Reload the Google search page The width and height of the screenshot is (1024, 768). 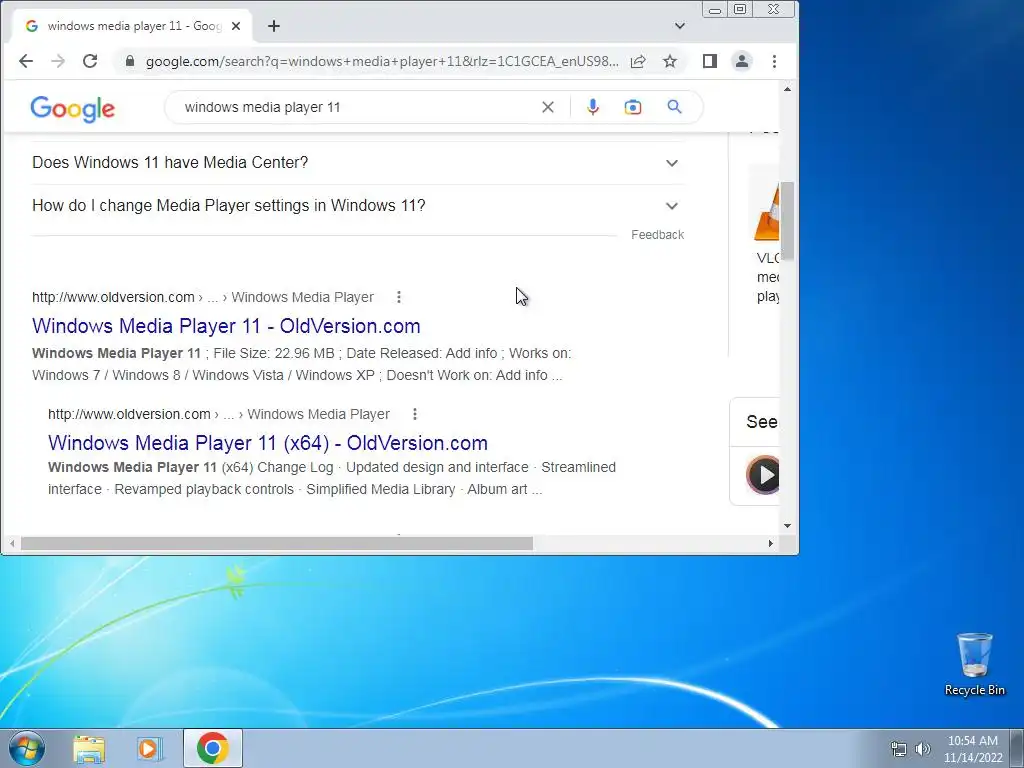coord(90,61)
